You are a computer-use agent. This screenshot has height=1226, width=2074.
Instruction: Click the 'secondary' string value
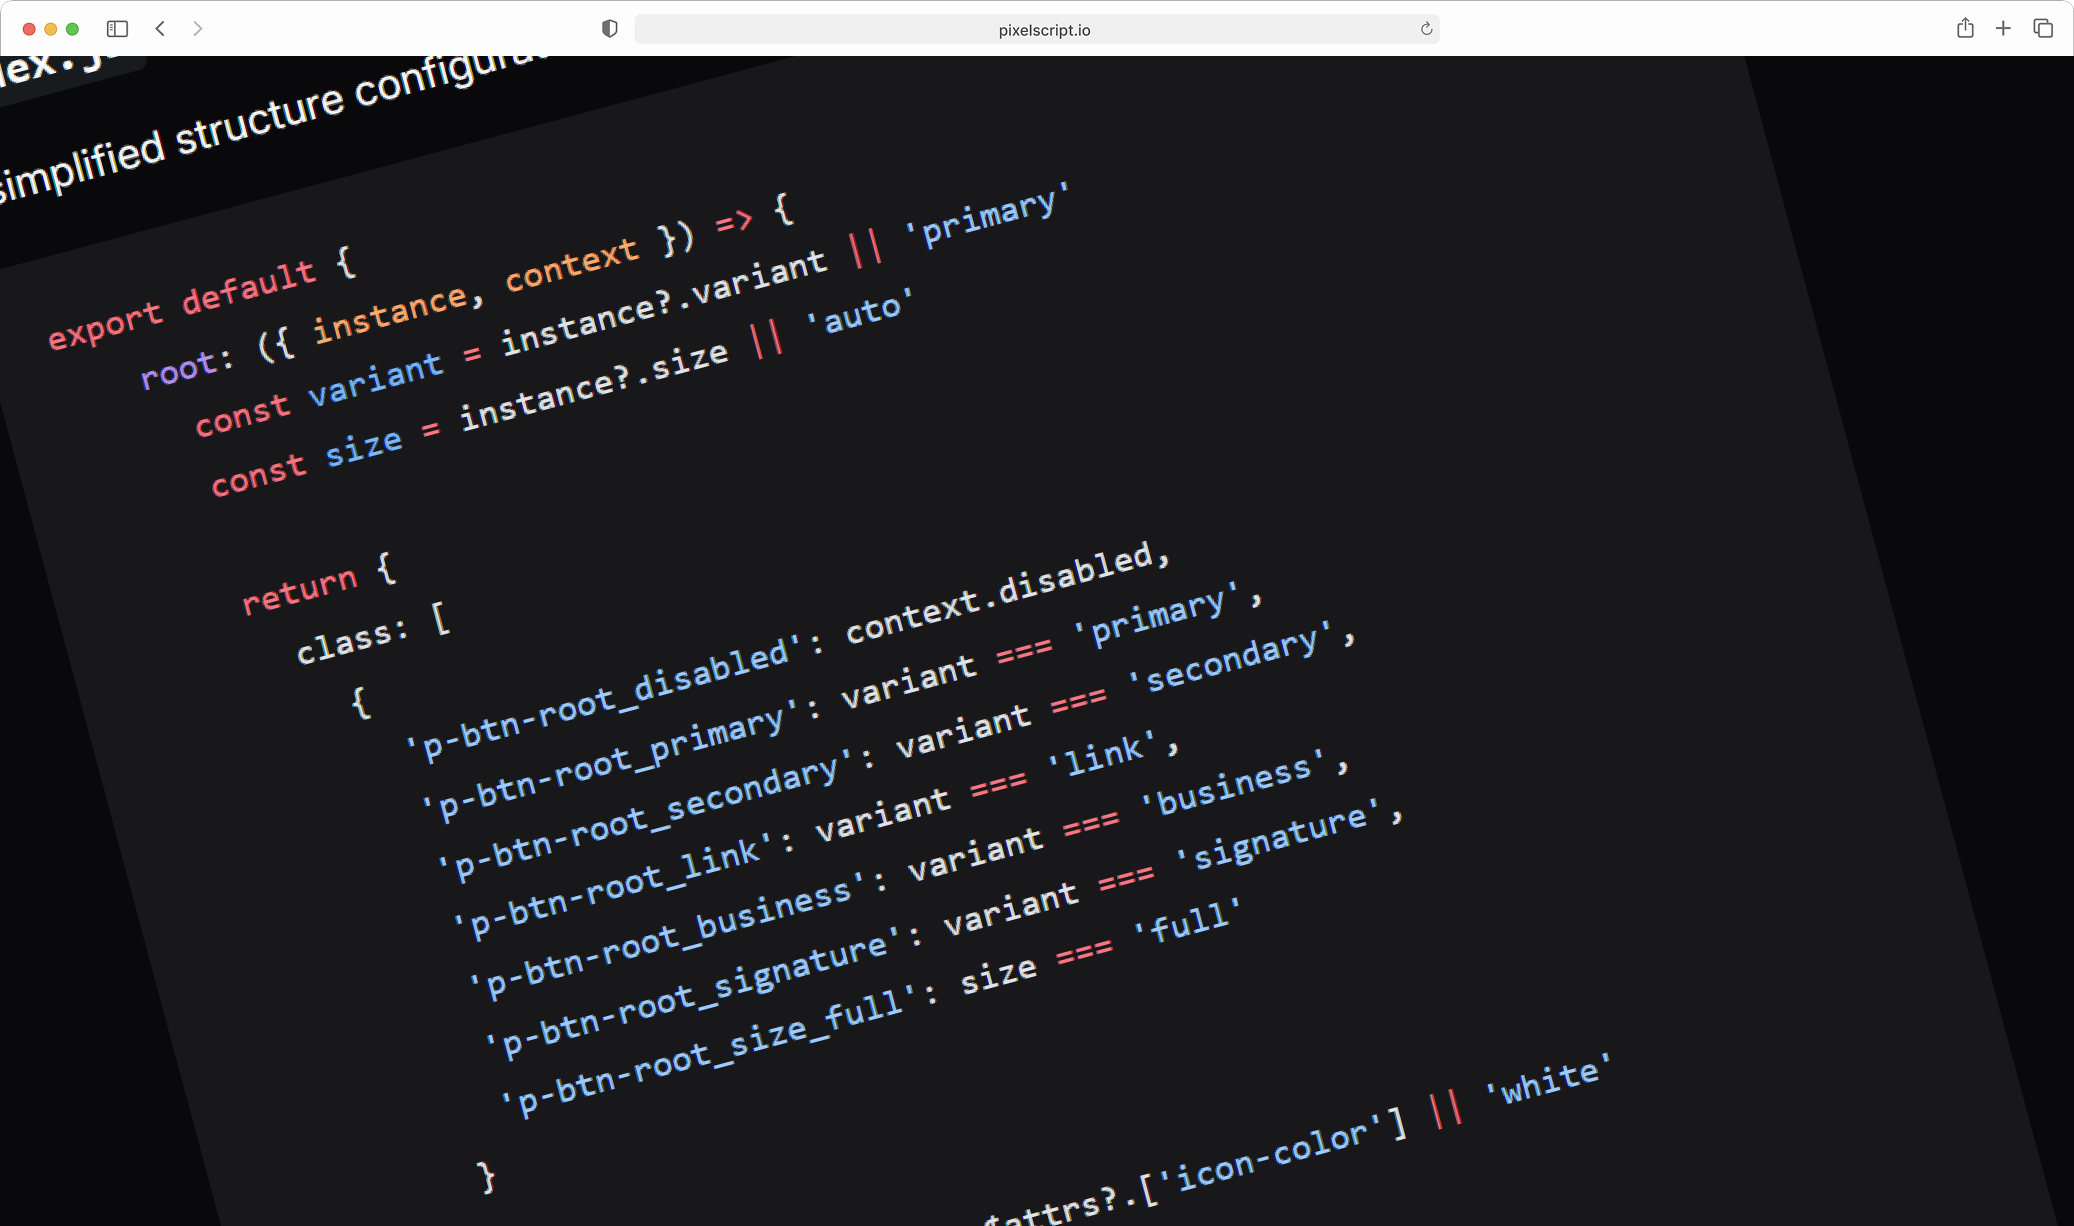1232,659
